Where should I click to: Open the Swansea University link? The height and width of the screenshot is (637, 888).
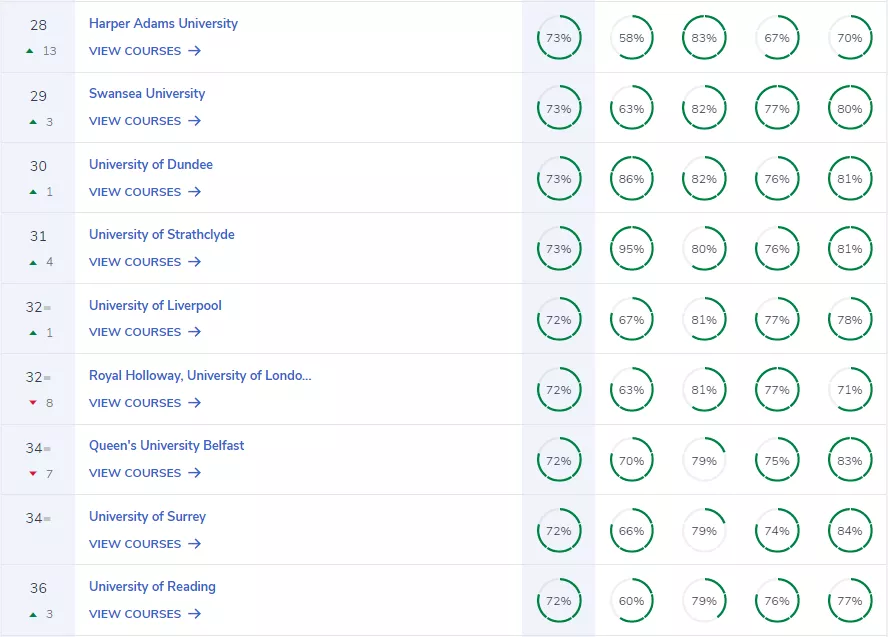pyautogui.click(x=147, y=93)
